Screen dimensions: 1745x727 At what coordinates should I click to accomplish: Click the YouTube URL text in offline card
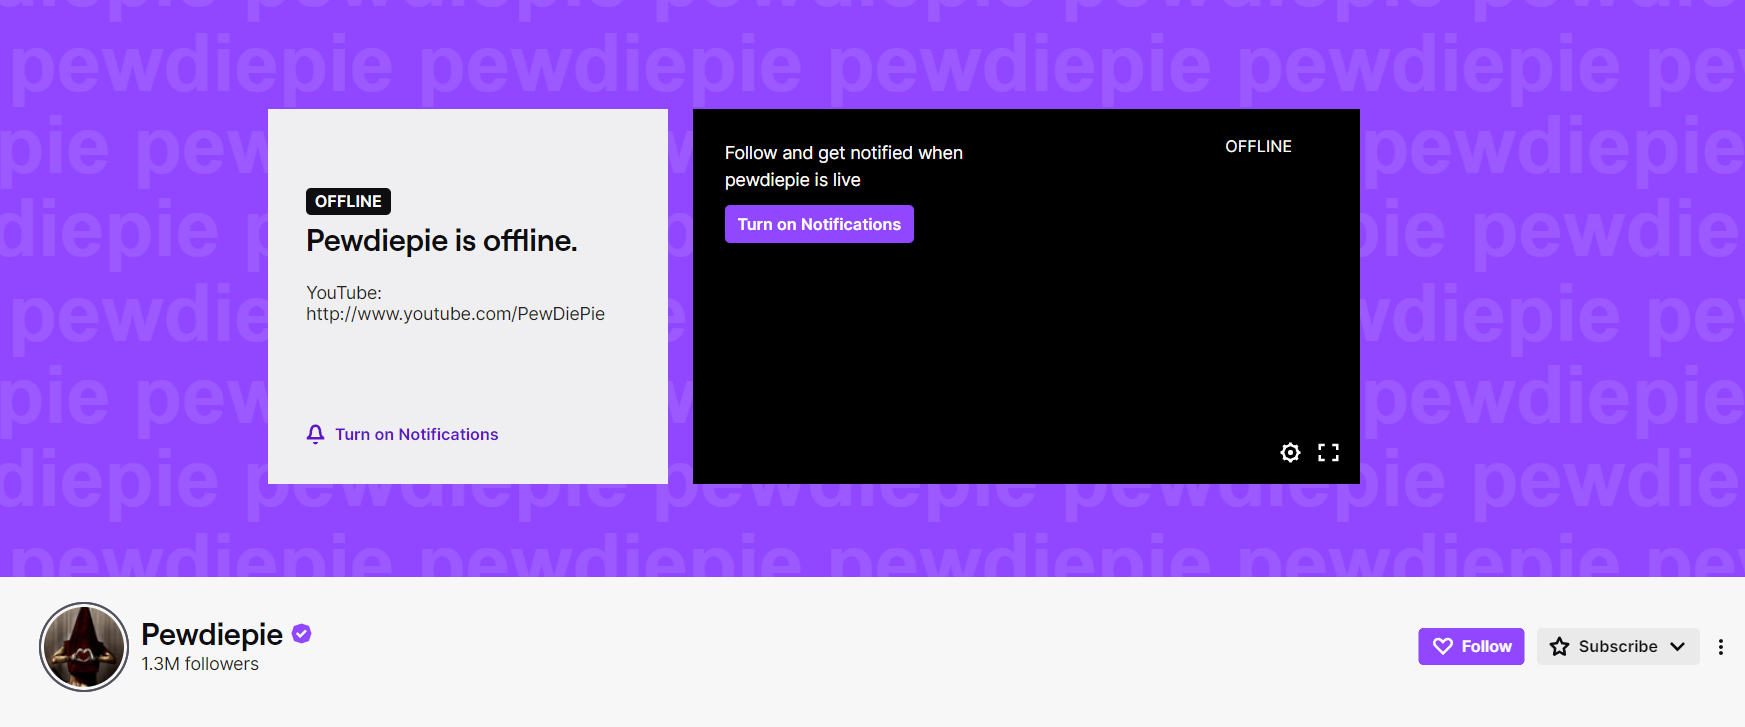pos(455,314)
